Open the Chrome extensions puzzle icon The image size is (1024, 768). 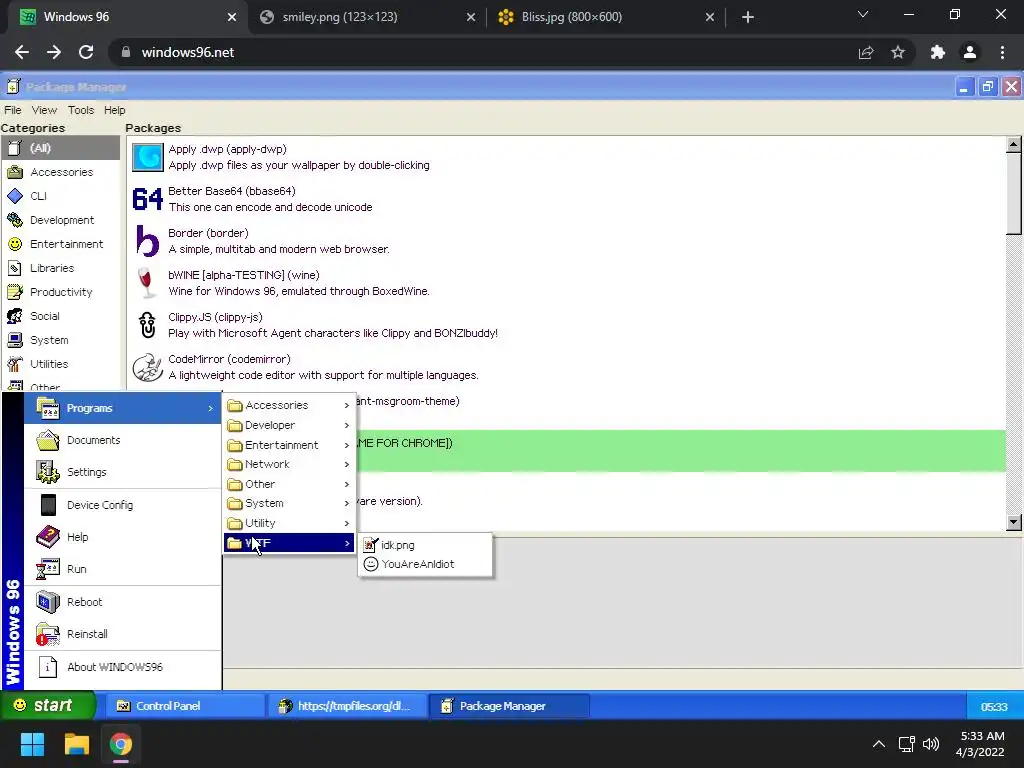pos(938,52)
